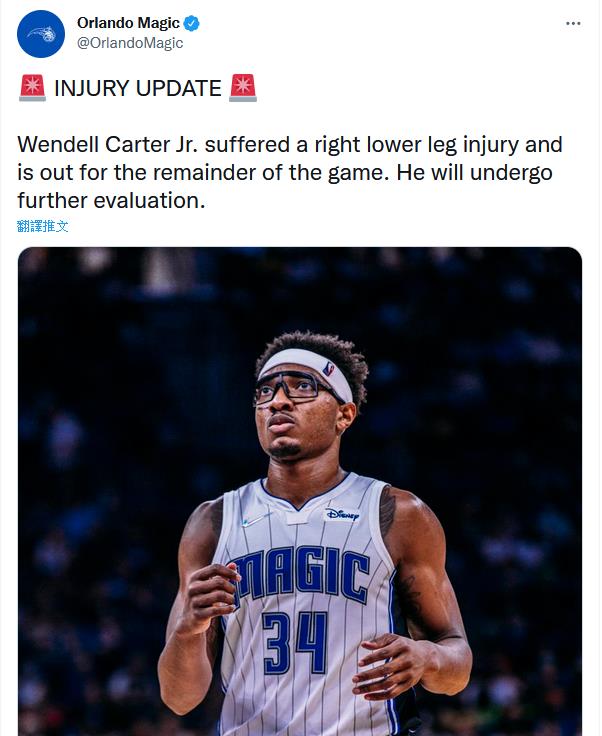
Task: Click the MAGIC wordmark on the jersey
Action: click(298, 576)
